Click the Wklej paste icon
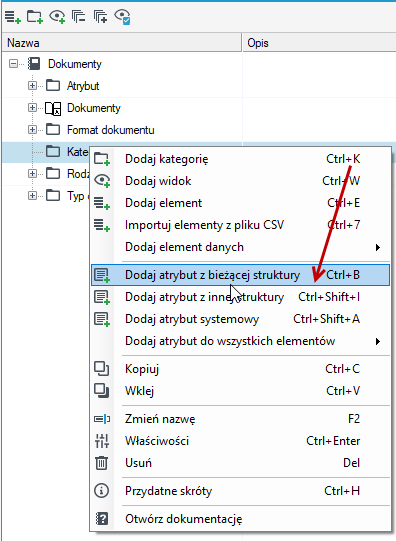 click(x=101, y=391)
